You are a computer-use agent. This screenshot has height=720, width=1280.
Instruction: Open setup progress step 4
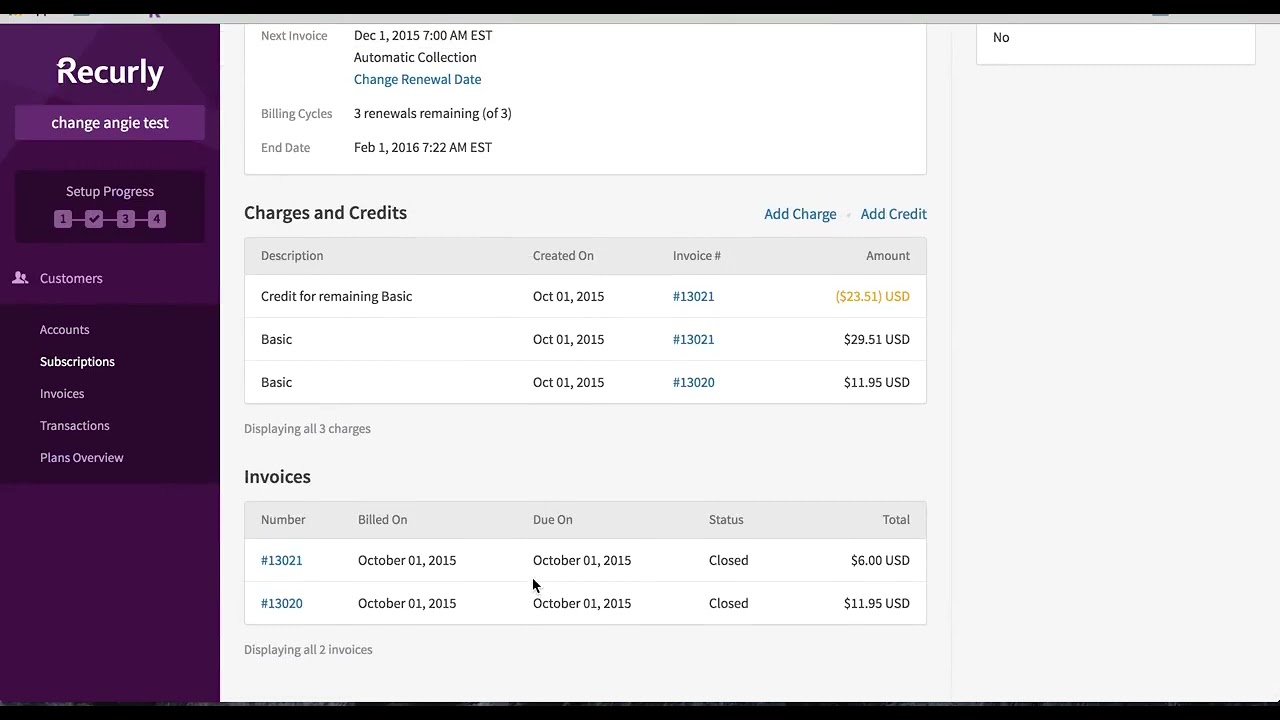click(x=156, y=219)
